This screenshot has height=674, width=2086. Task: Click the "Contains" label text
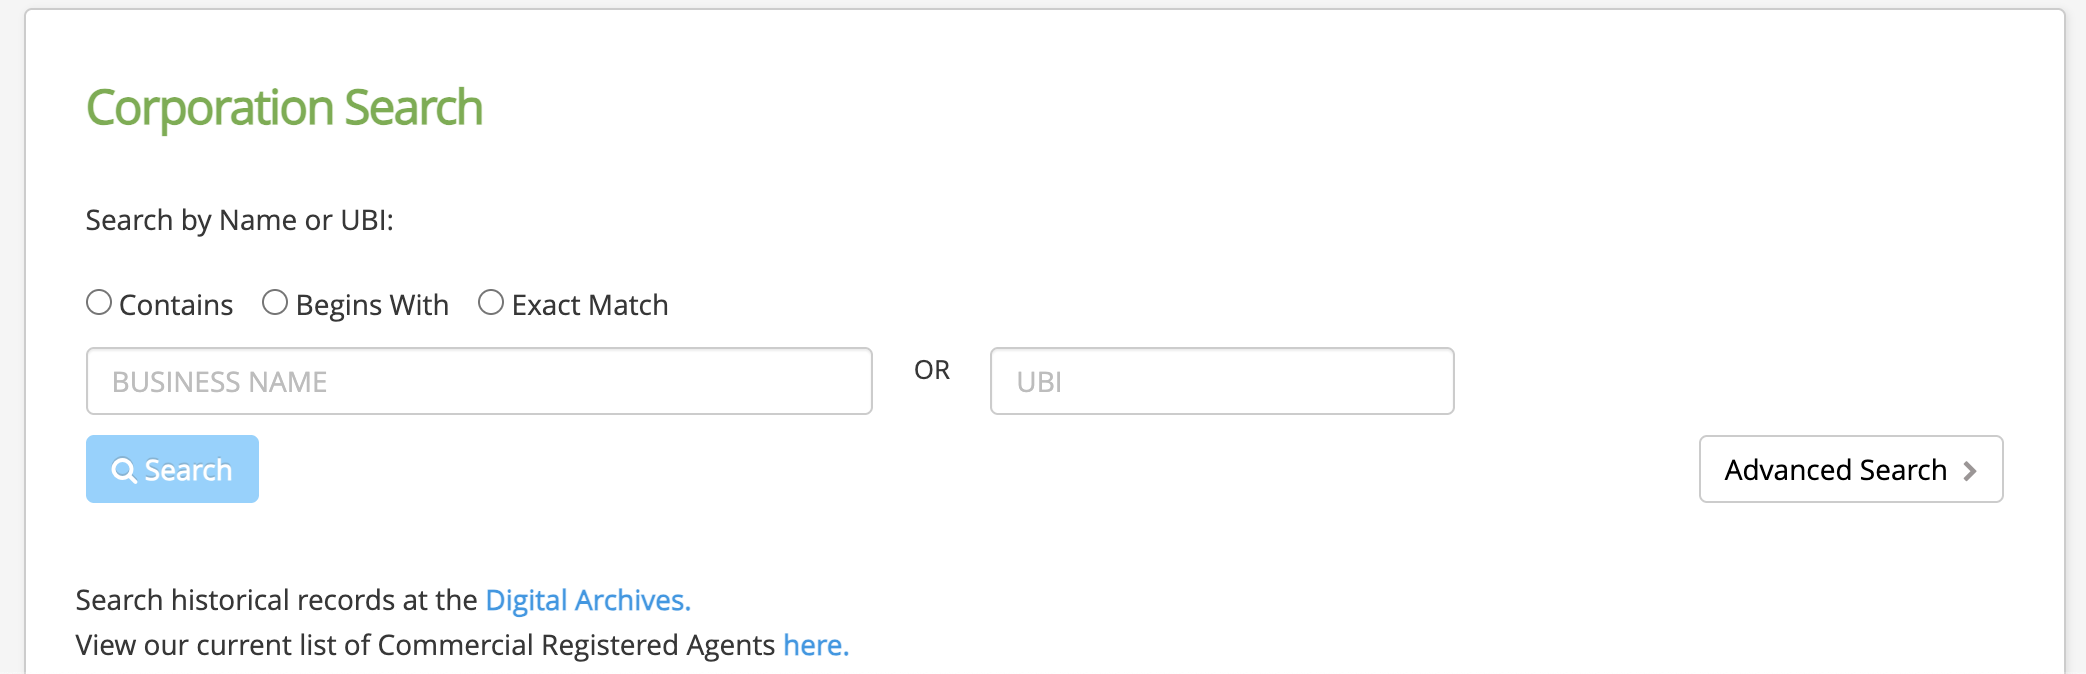(176, 305)
